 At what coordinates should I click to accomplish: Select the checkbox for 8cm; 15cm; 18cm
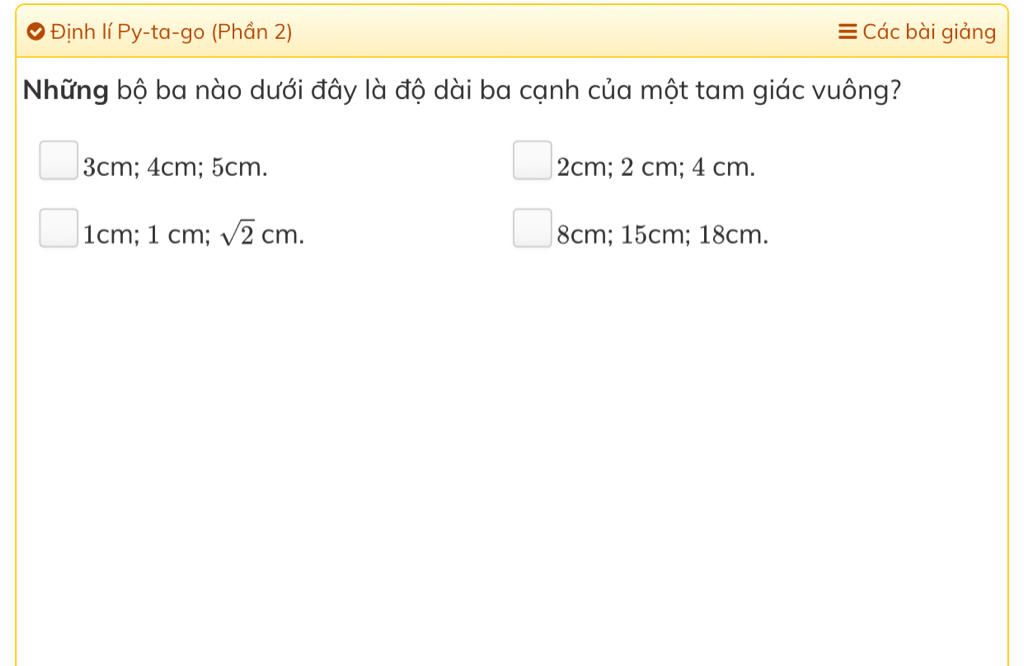coord(532,228)
